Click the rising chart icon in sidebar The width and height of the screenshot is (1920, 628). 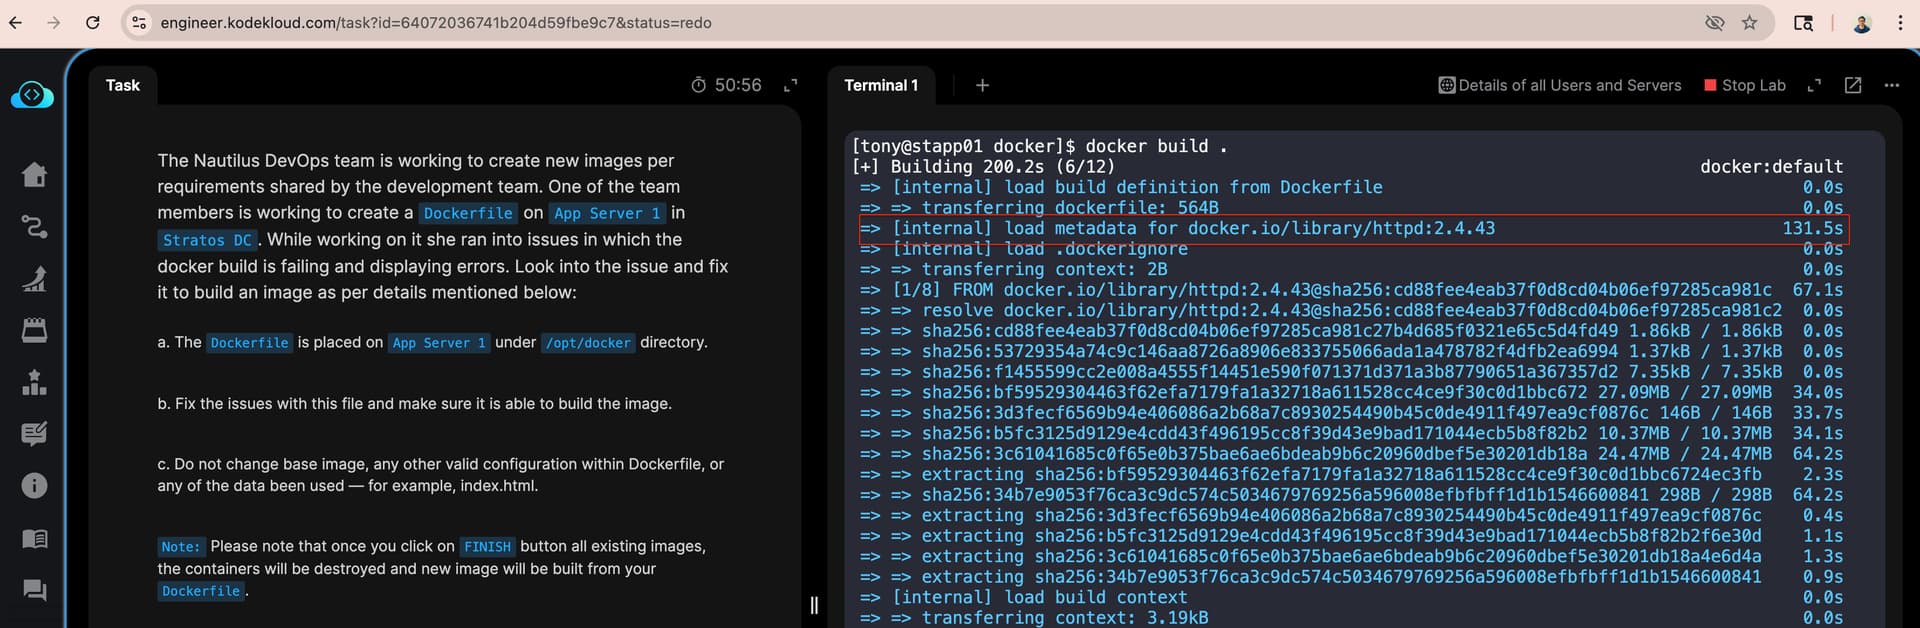tap(34, 279)
